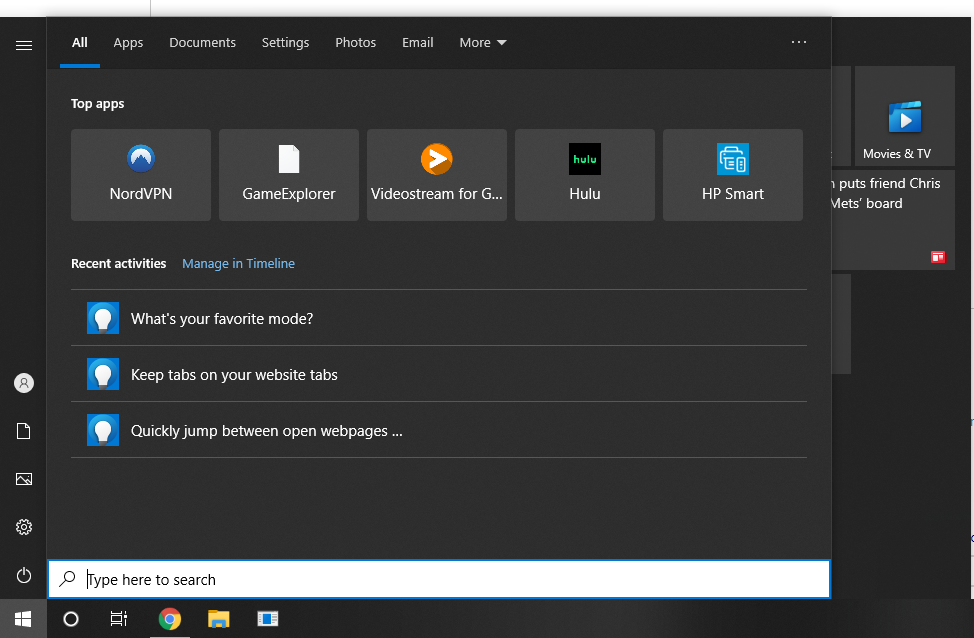974x638 pixels.
Task: Open account settings from the sidebar
Action: 23,383
